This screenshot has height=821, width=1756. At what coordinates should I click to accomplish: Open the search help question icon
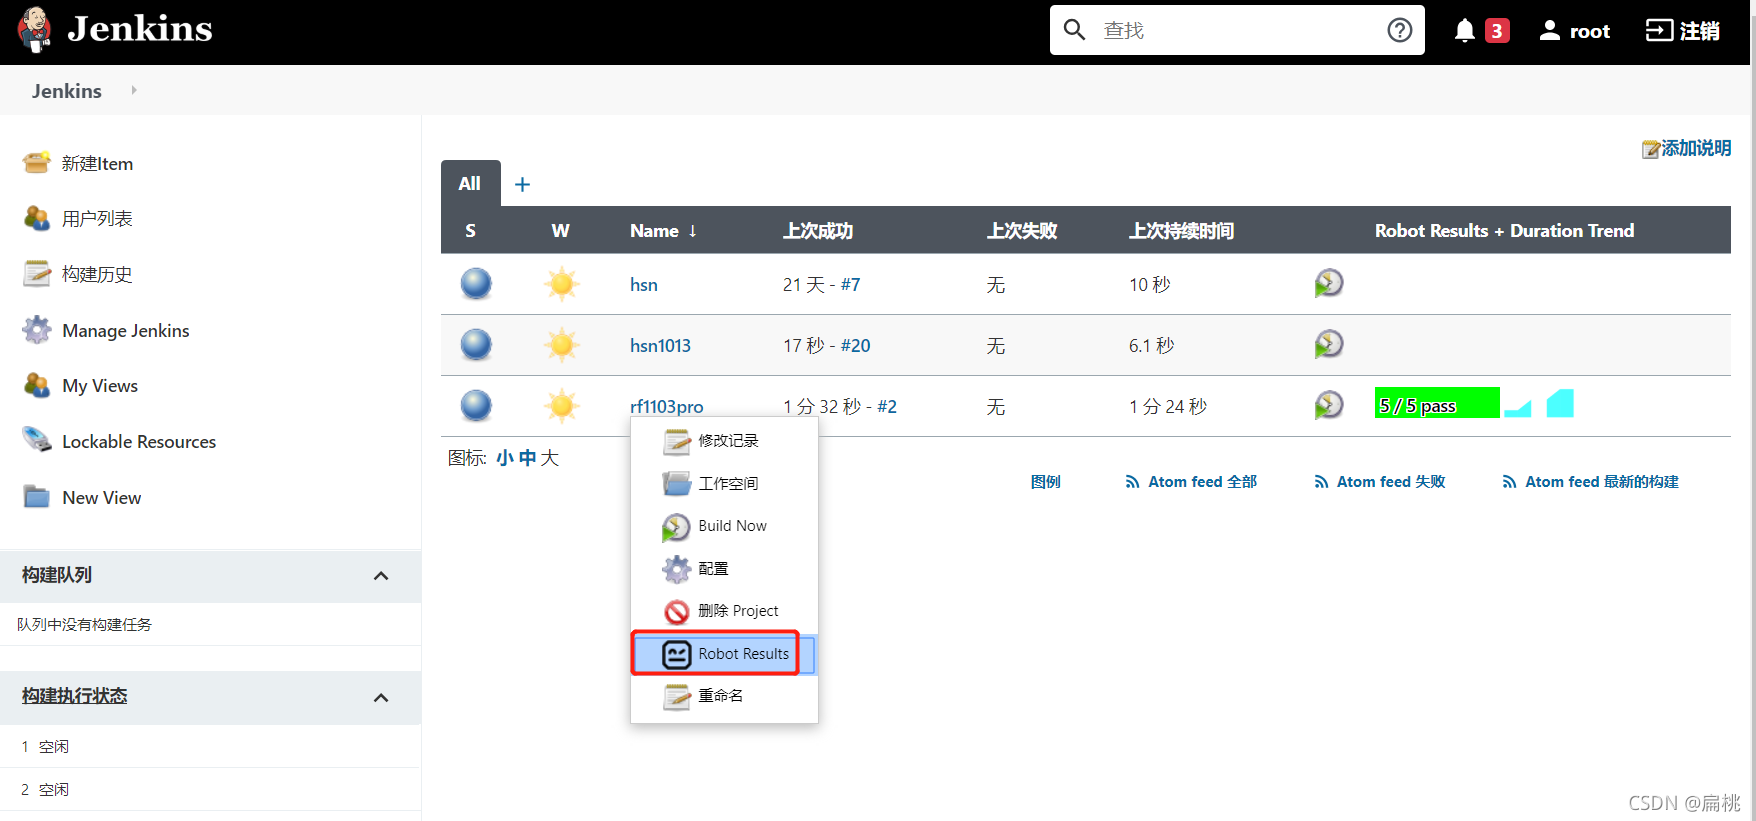coord(1399,30)
